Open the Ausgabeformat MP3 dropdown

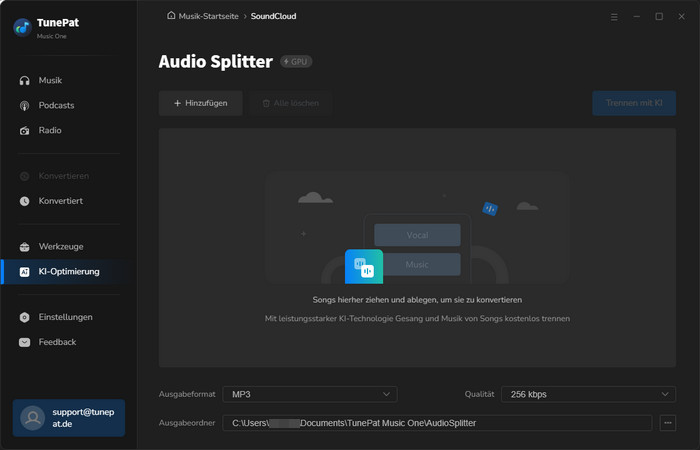[x=310, y=394]
